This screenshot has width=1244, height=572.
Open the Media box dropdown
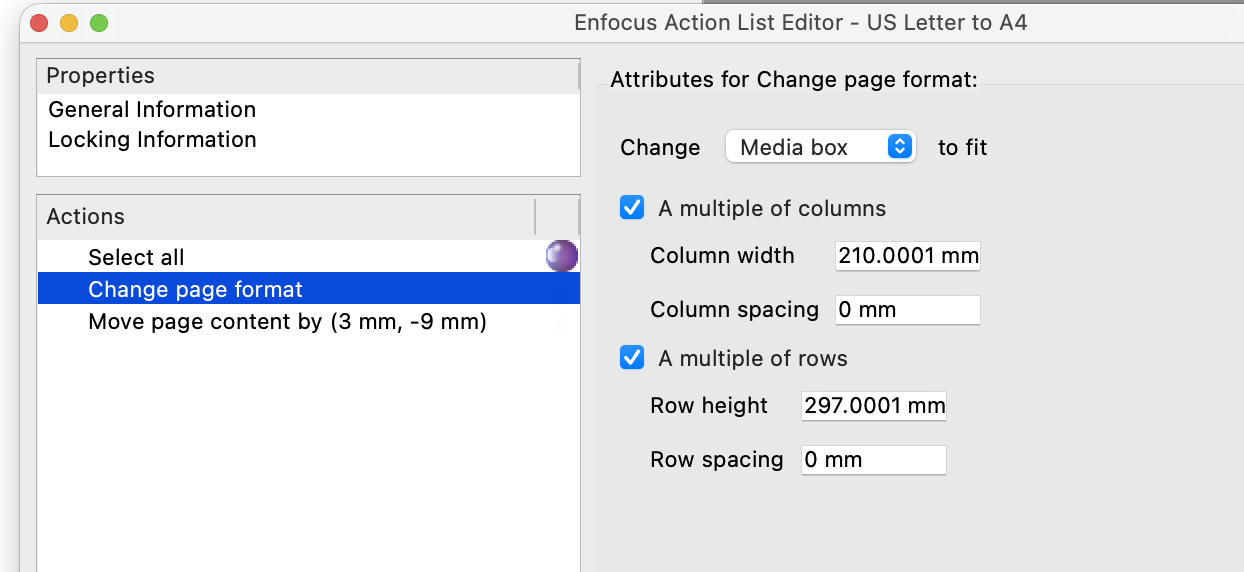coord(820,147)
